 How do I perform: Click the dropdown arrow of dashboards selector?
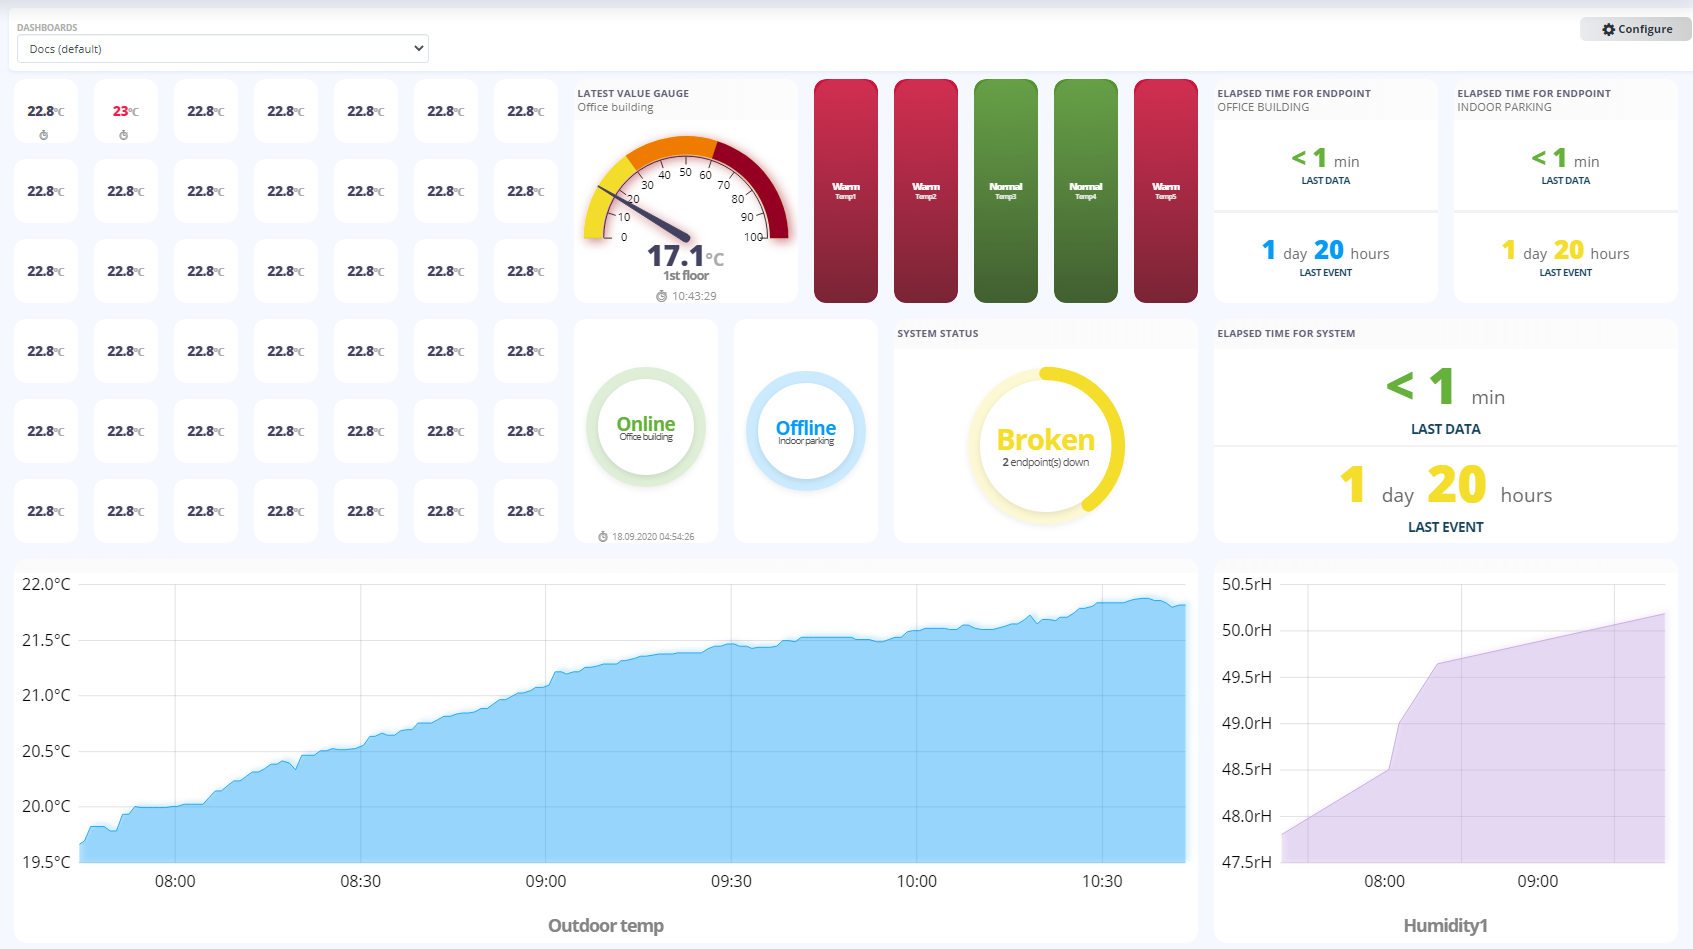click(x=419, y=48)
